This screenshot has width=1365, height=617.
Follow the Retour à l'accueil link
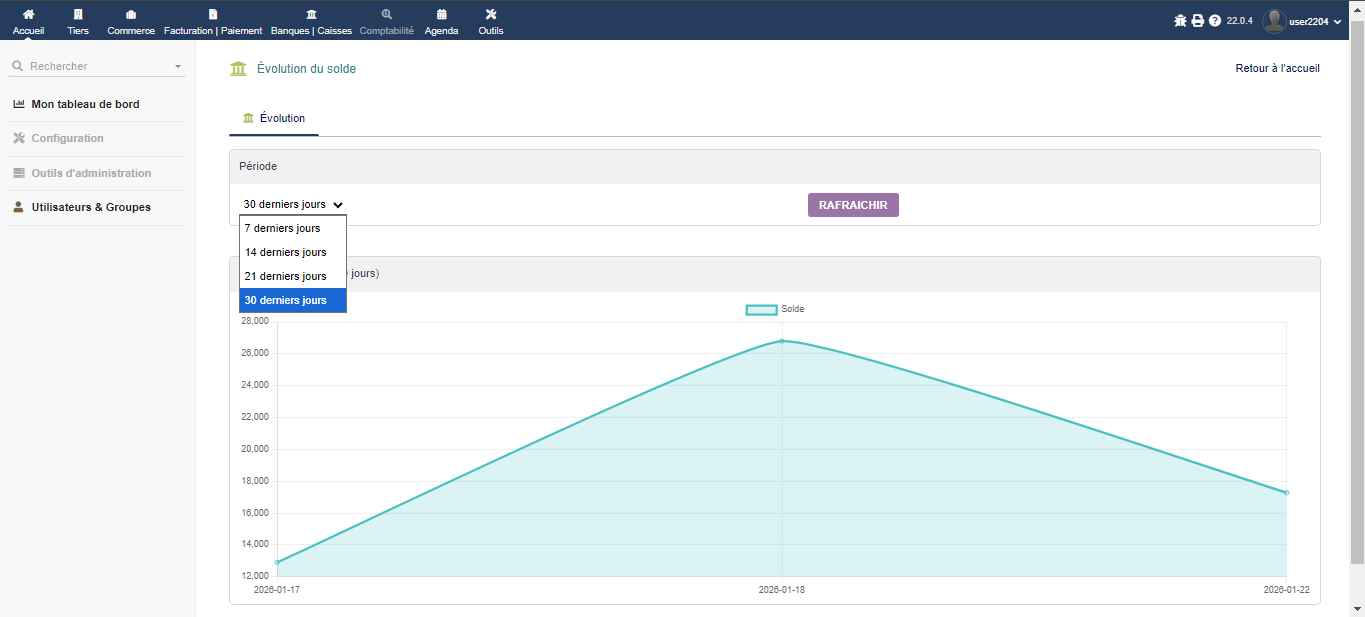pyautogui.click(x=1277, y=69)
